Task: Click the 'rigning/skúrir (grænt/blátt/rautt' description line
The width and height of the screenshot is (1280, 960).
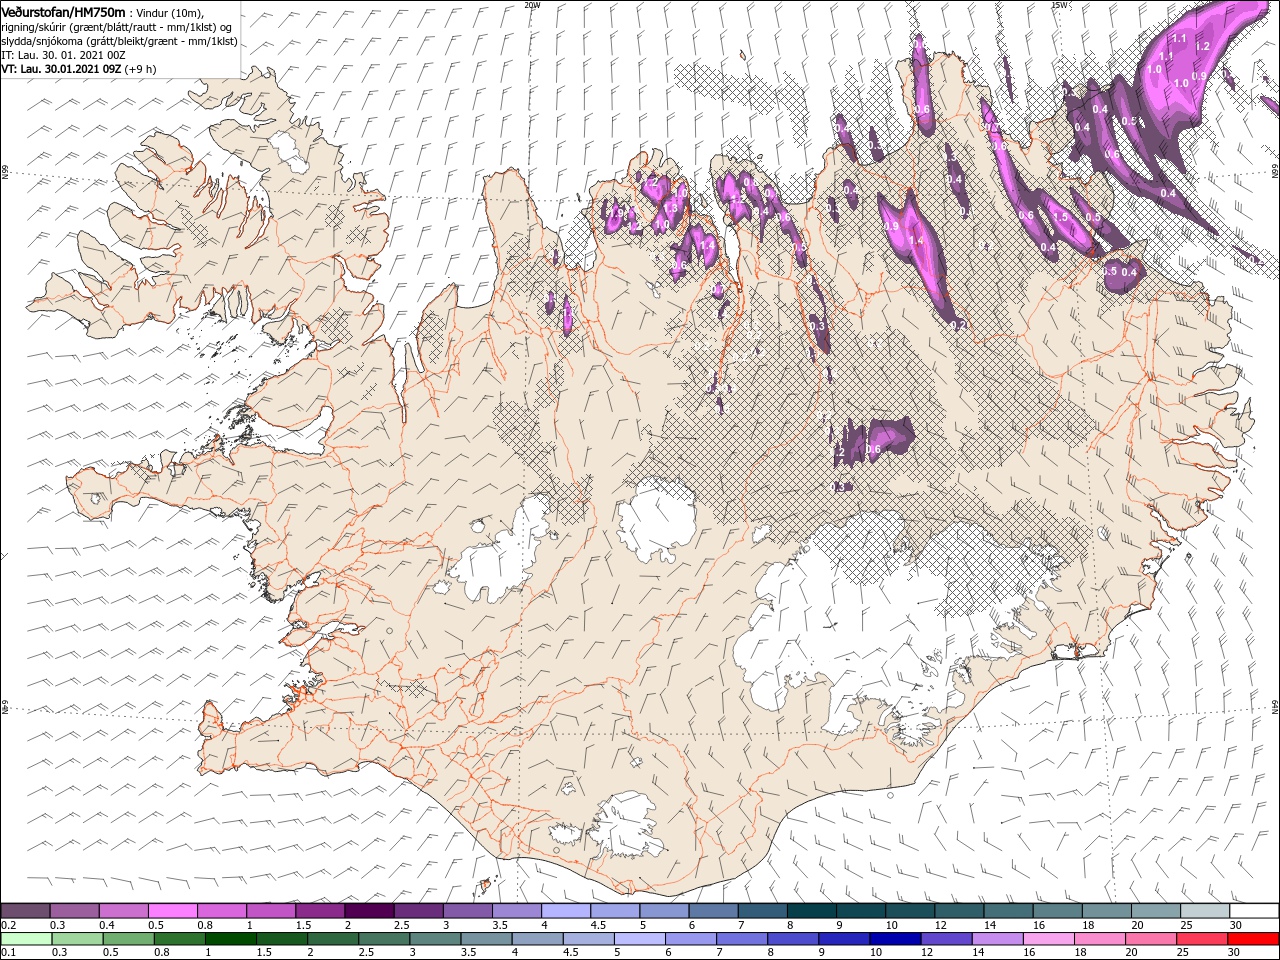Action: 116,27
